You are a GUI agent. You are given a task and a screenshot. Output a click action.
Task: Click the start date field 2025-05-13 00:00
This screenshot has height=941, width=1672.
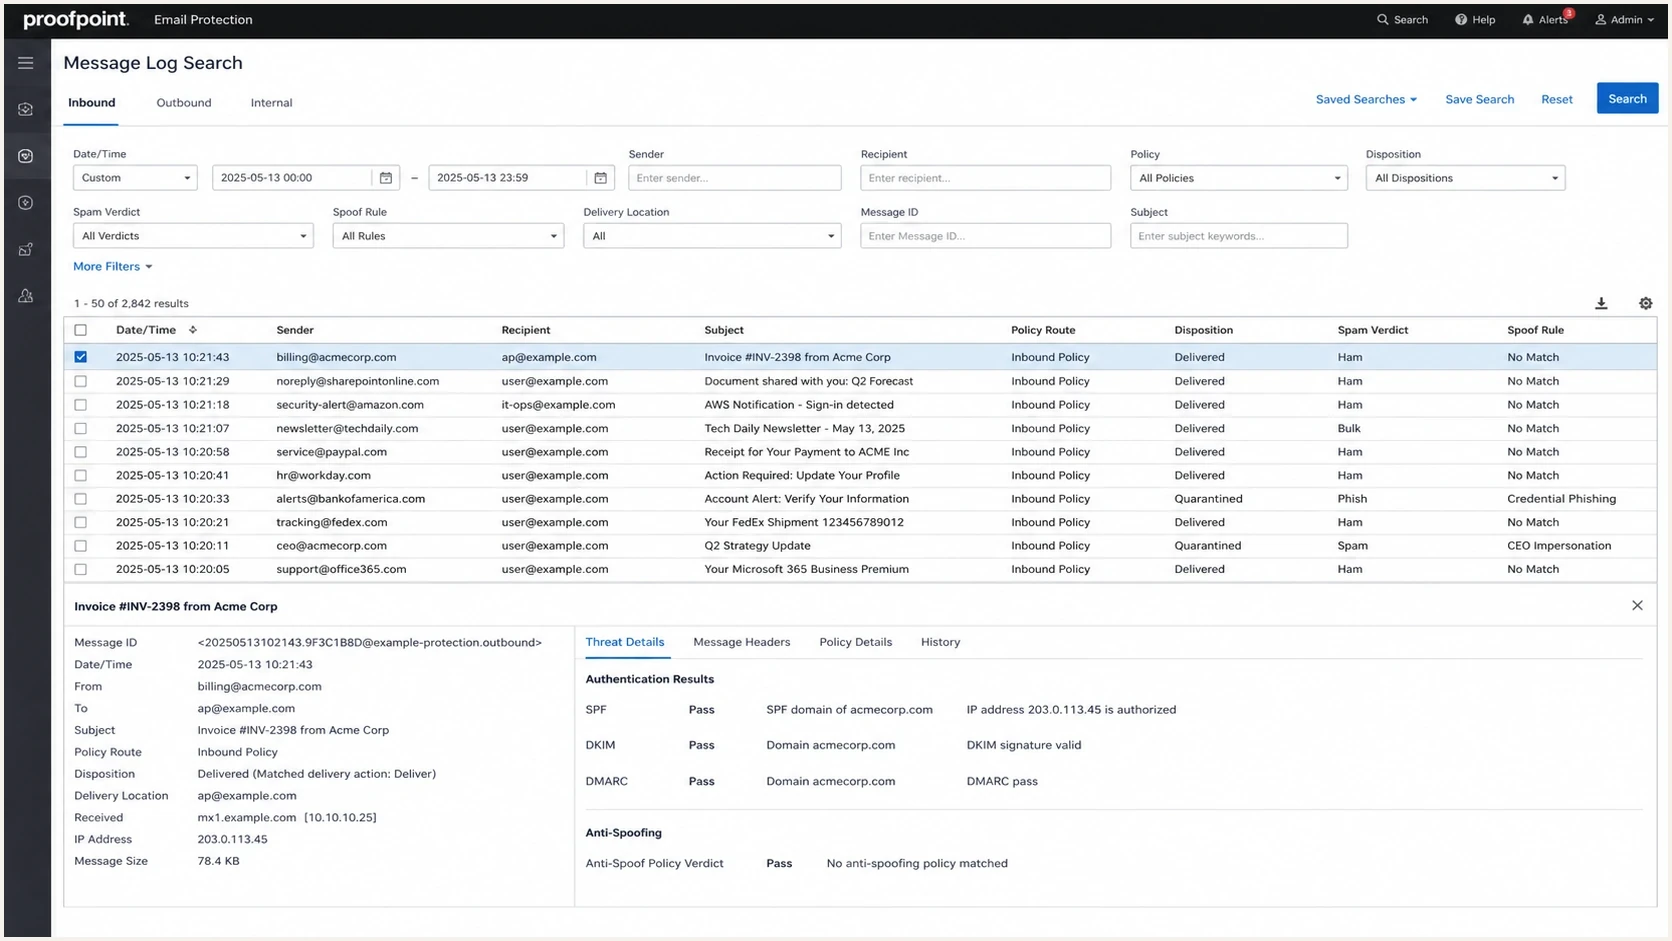click(x=292, y=178)
